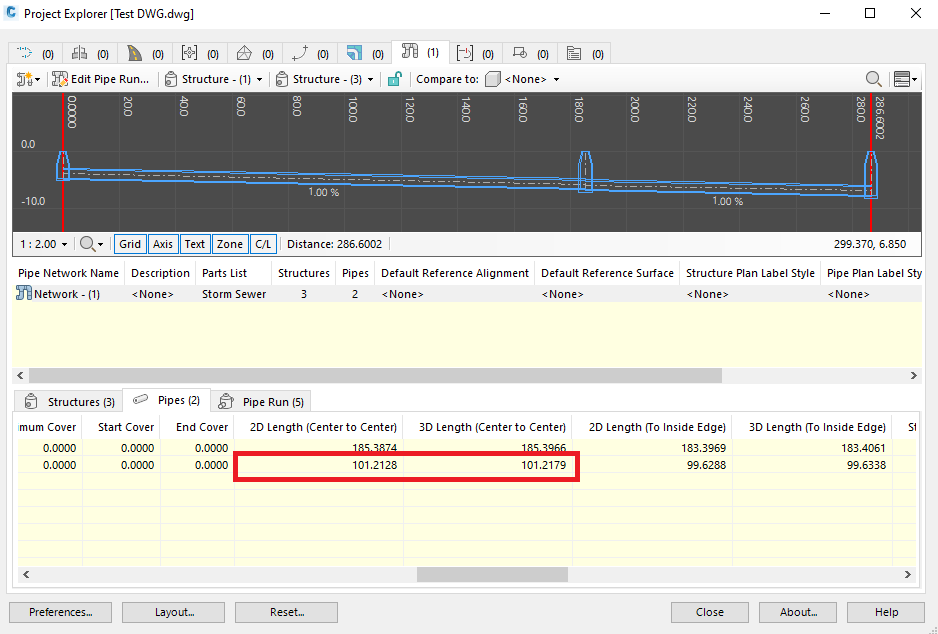Toggle the Text display button
The height and width of the screenshot is (634, 938).
[194, 244]
